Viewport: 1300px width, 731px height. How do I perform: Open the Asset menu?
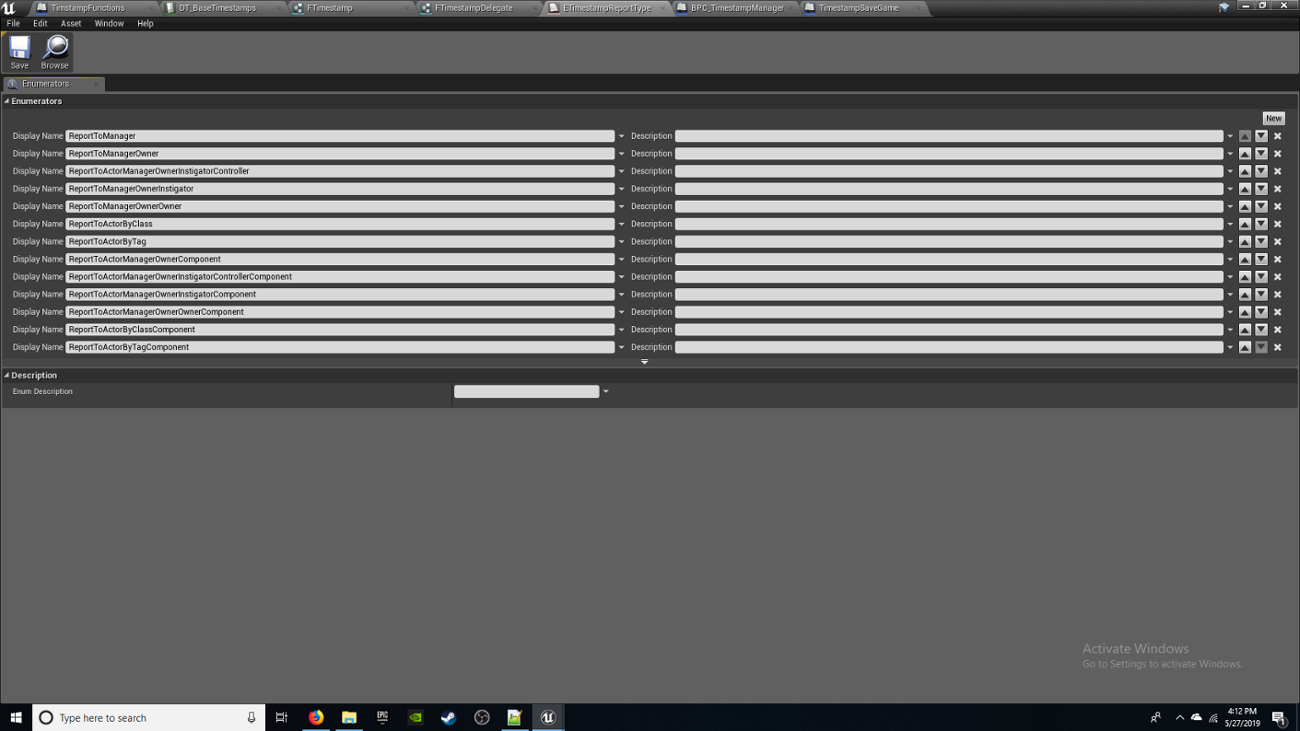pyautogui.click(x=69, y=23)
